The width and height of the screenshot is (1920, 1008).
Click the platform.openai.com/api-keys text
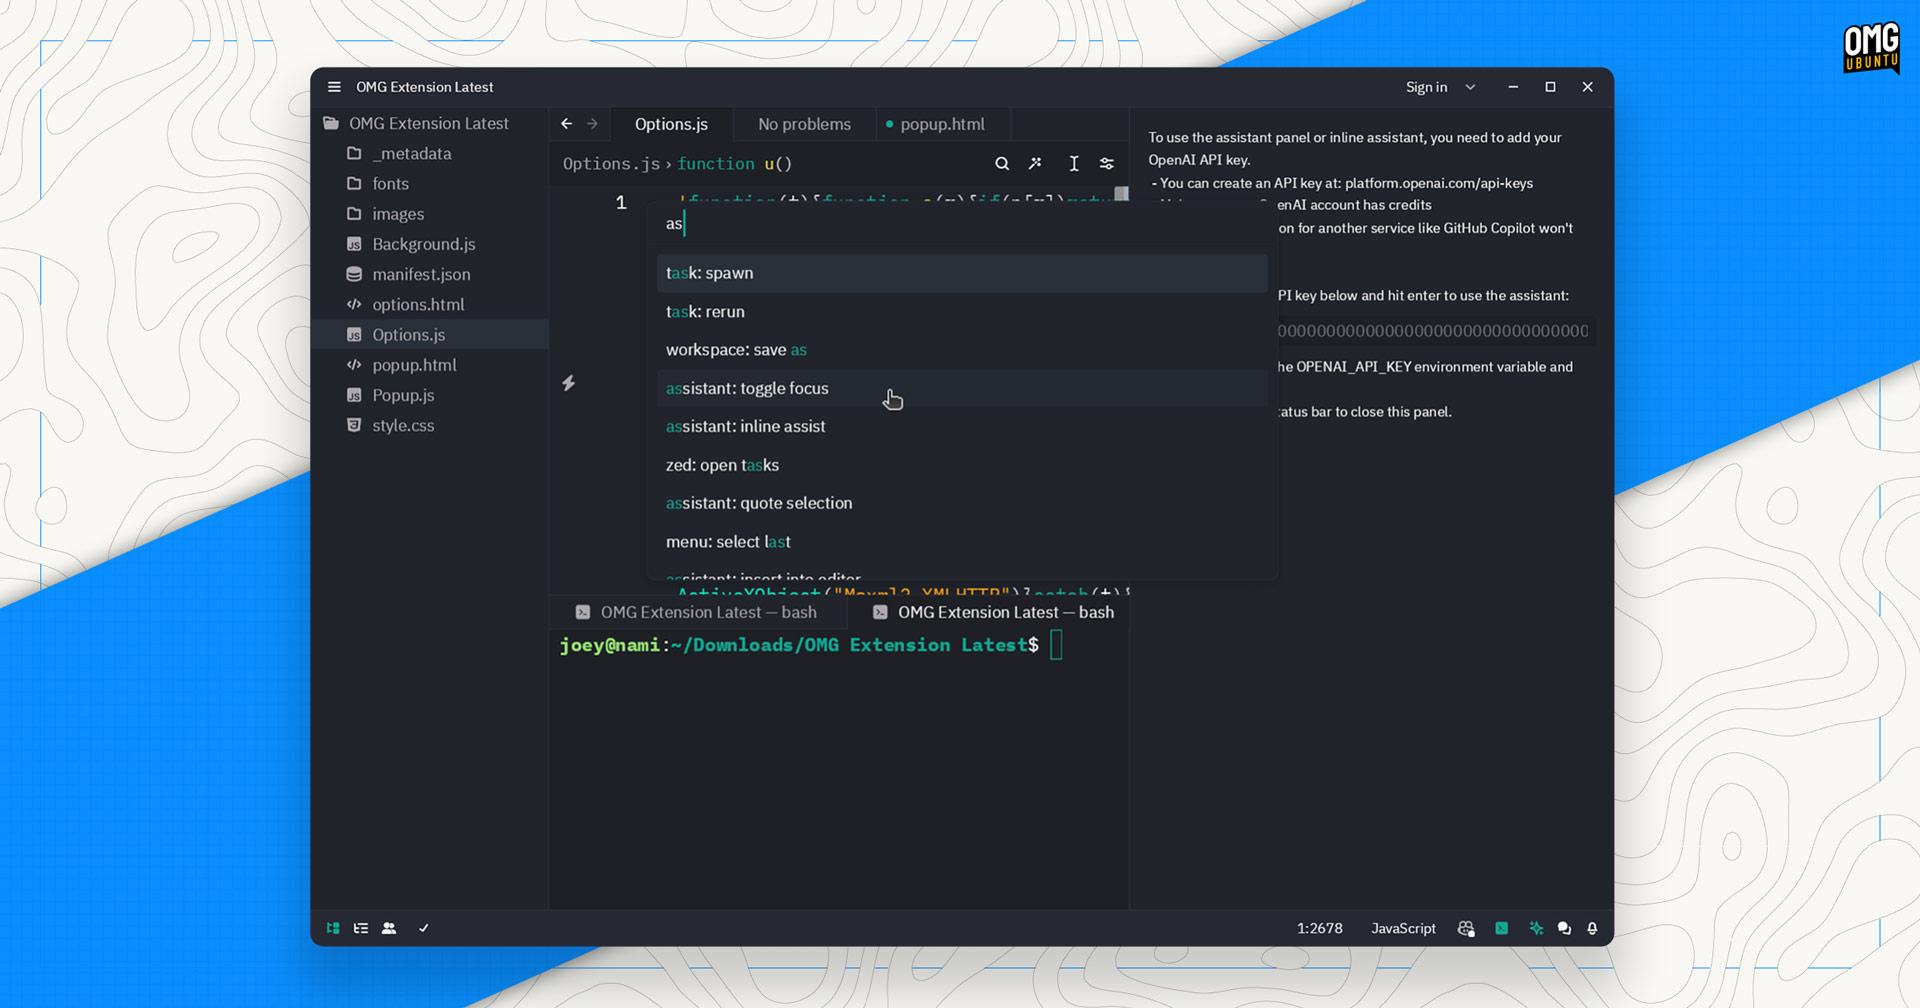[x=1439, y=183]
